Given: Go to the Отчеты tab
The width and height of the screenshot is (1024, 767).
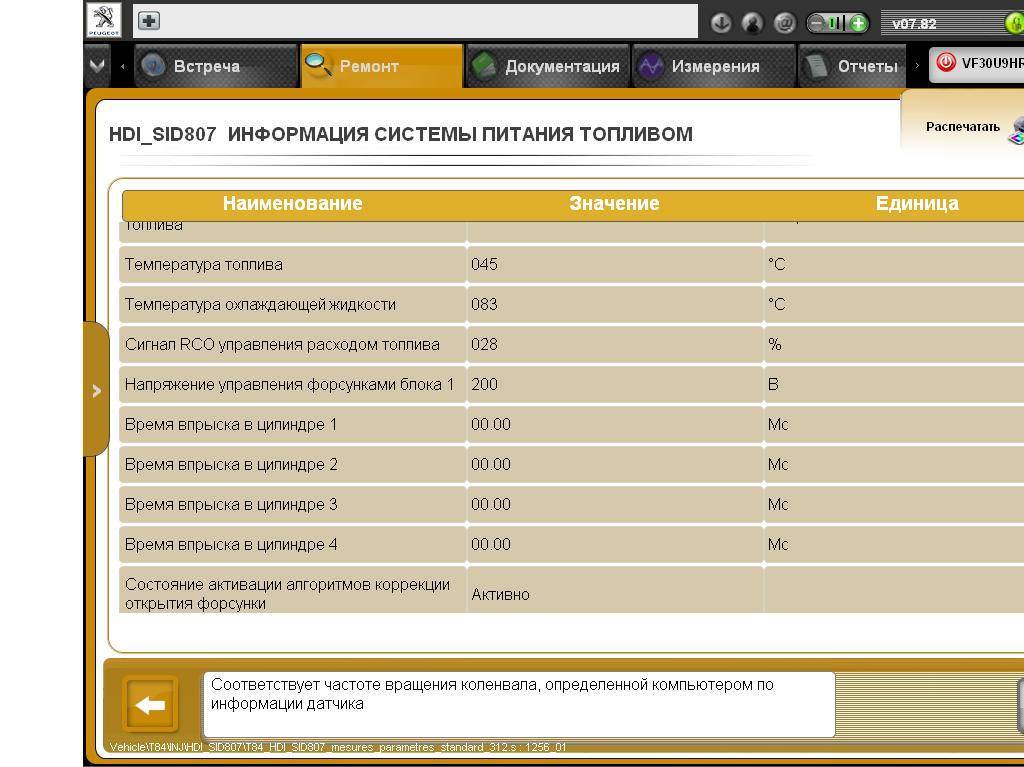Looking at the screenshot, I should [854, 66].
